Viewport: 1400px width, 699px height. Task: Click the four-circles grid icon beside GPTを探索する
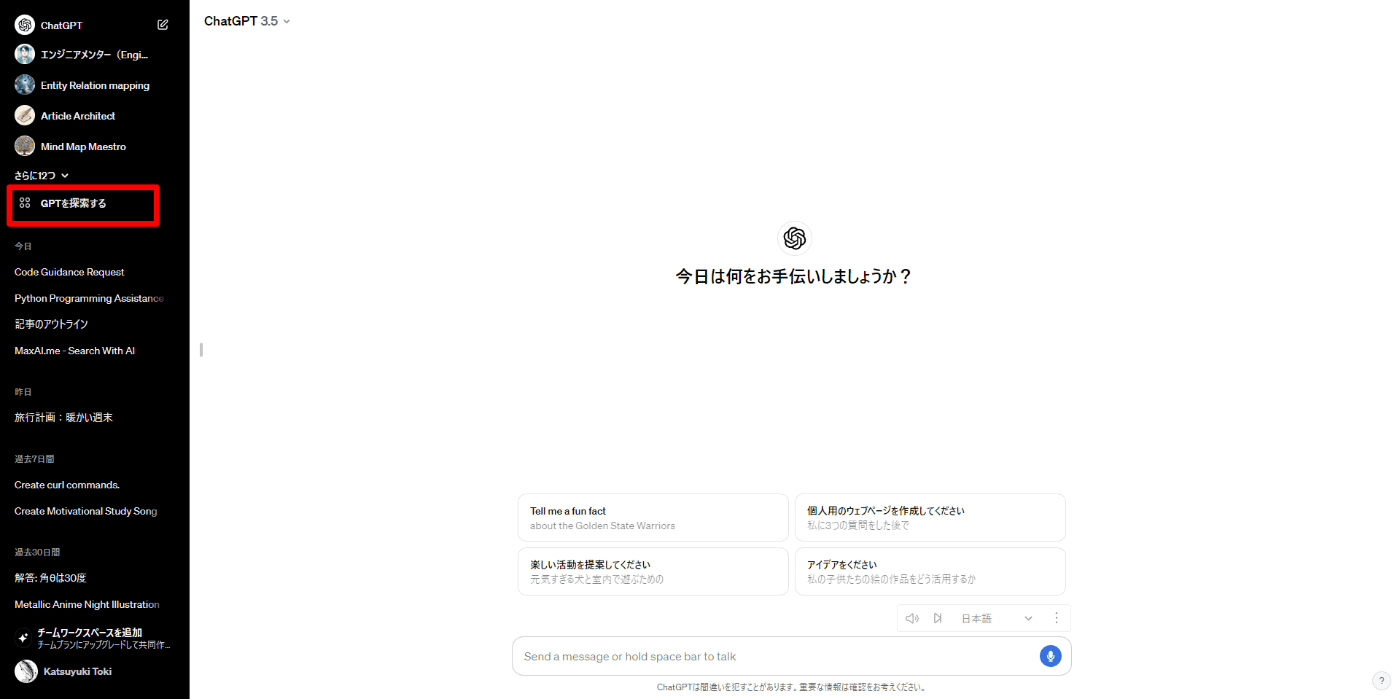point(25,203)
